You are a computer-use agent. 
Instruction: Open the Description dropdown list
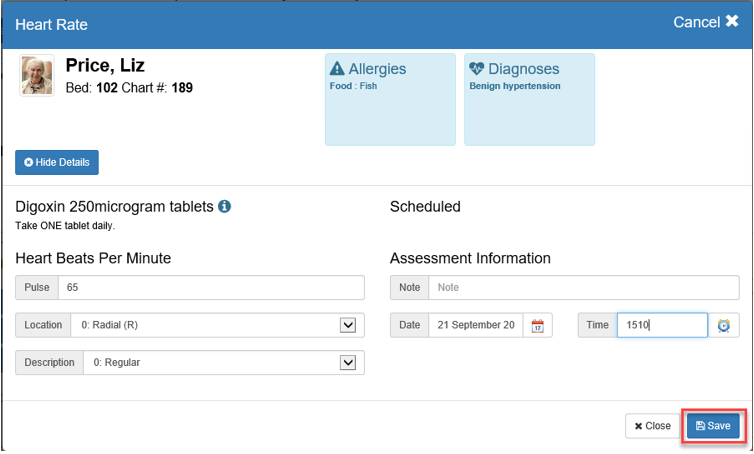[348, 362]
